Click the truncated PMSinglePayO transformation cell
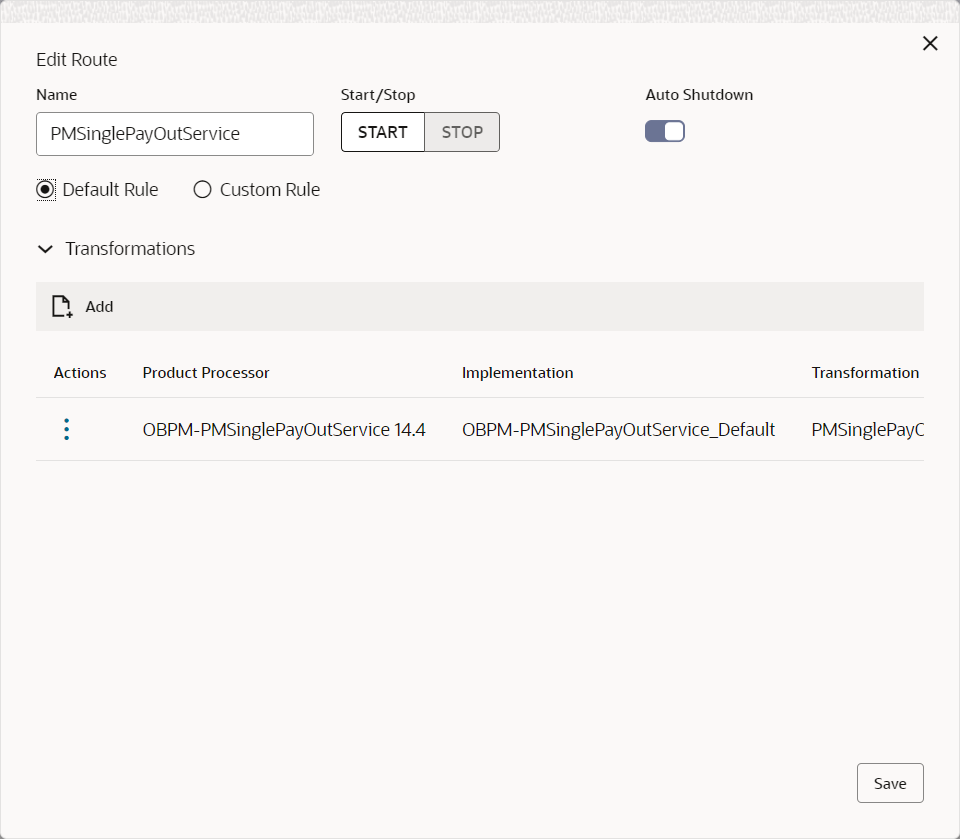 [868, 430]
